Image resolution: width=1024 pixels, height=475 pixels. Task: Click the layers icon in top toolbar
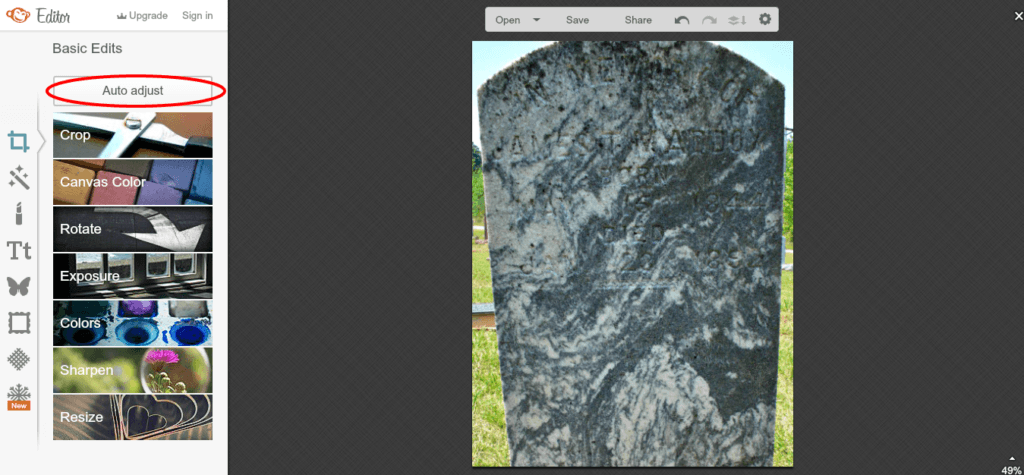[738, 20]
